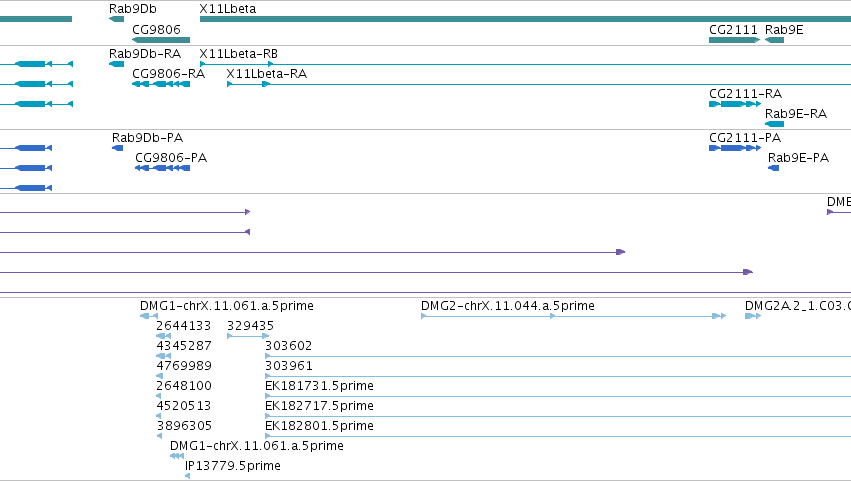
Task: Click the 329435 EST feature line
Action: 248,336
